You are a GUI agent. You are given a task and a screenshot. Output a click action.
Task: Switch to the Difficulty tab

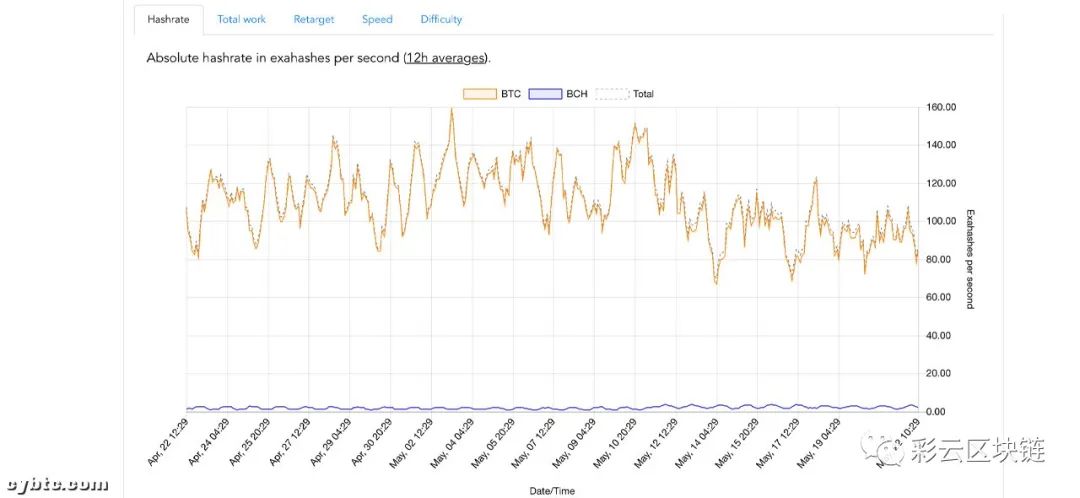(442, 19)
